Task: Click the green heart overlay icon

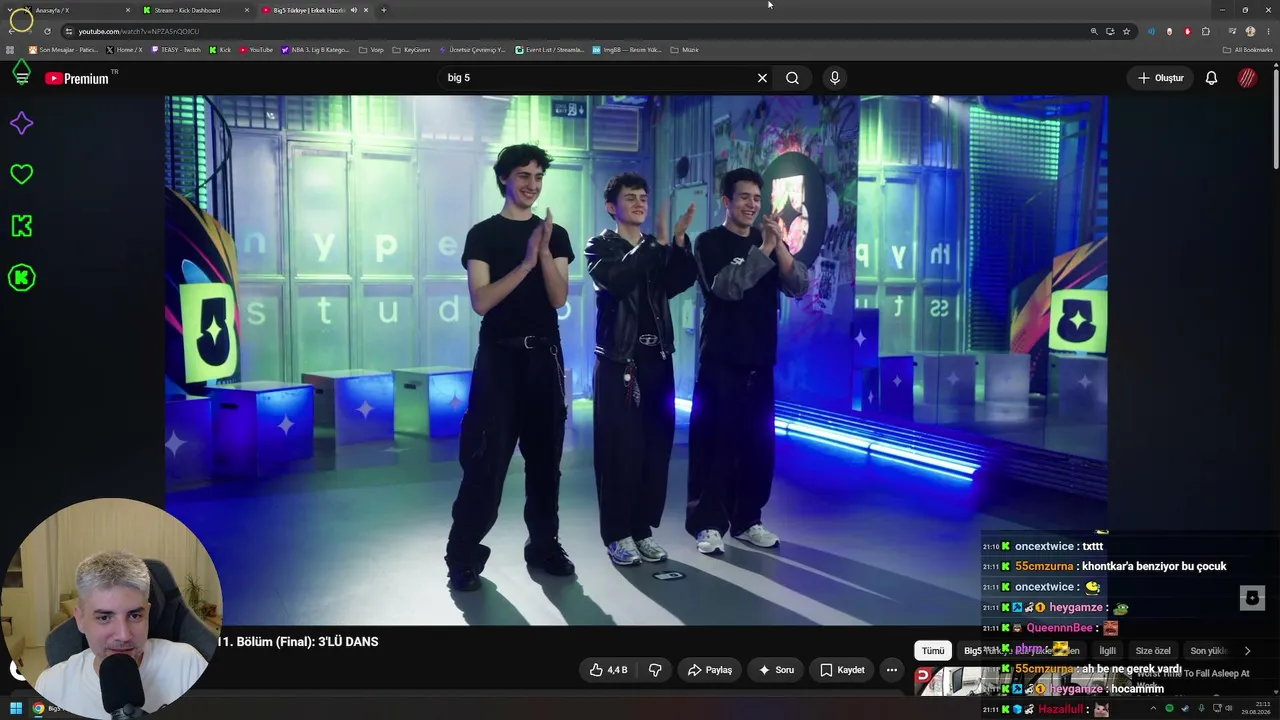Action: [21, 174]
